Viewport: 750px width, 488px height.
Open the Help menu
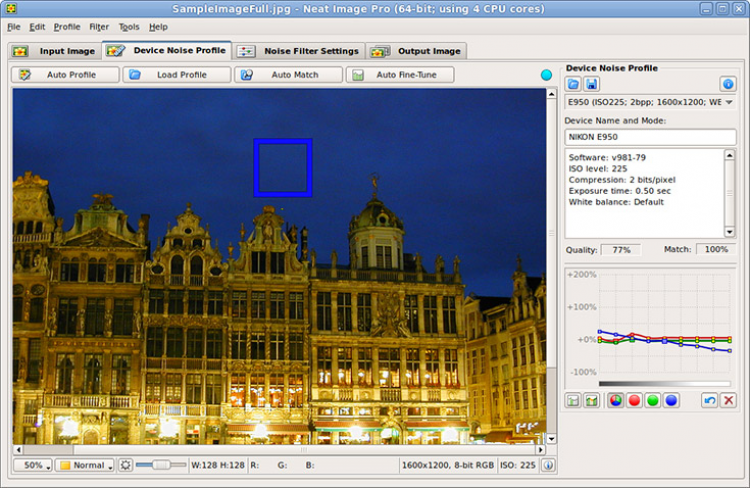[158, 27]
